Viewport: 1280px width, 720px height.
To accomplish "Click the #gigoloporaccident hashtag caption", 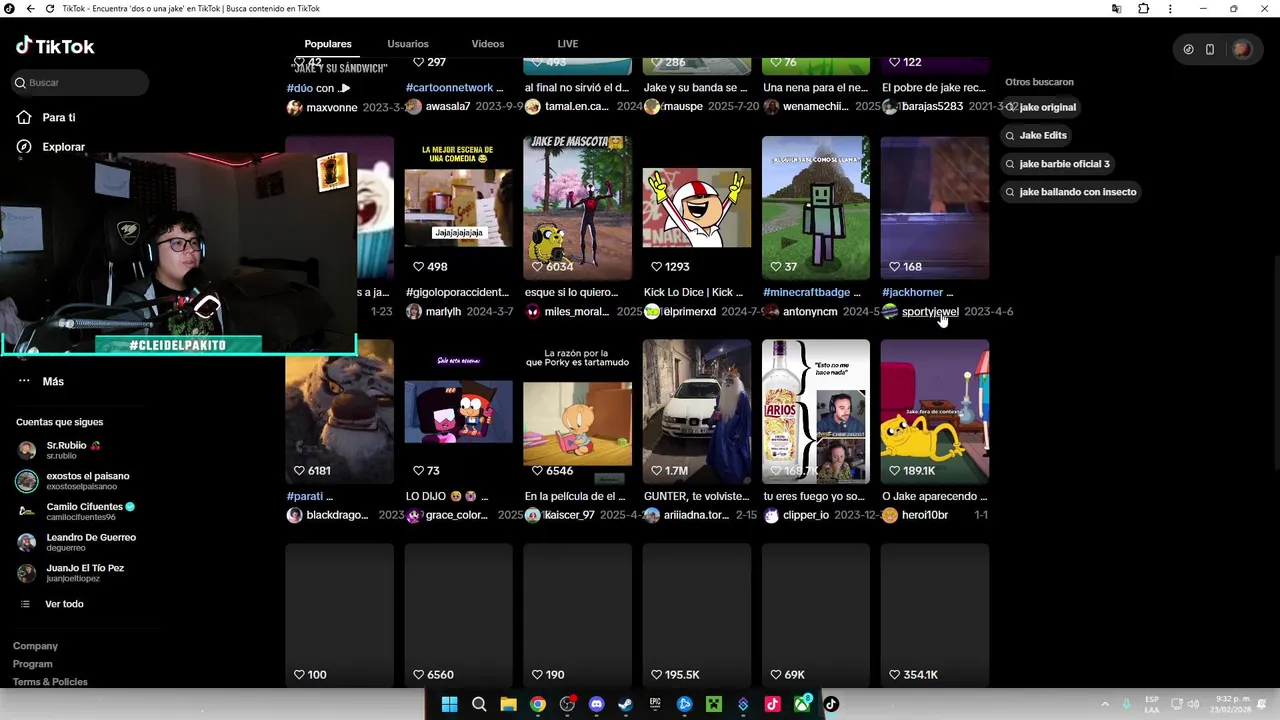I will tap(457, 292).
